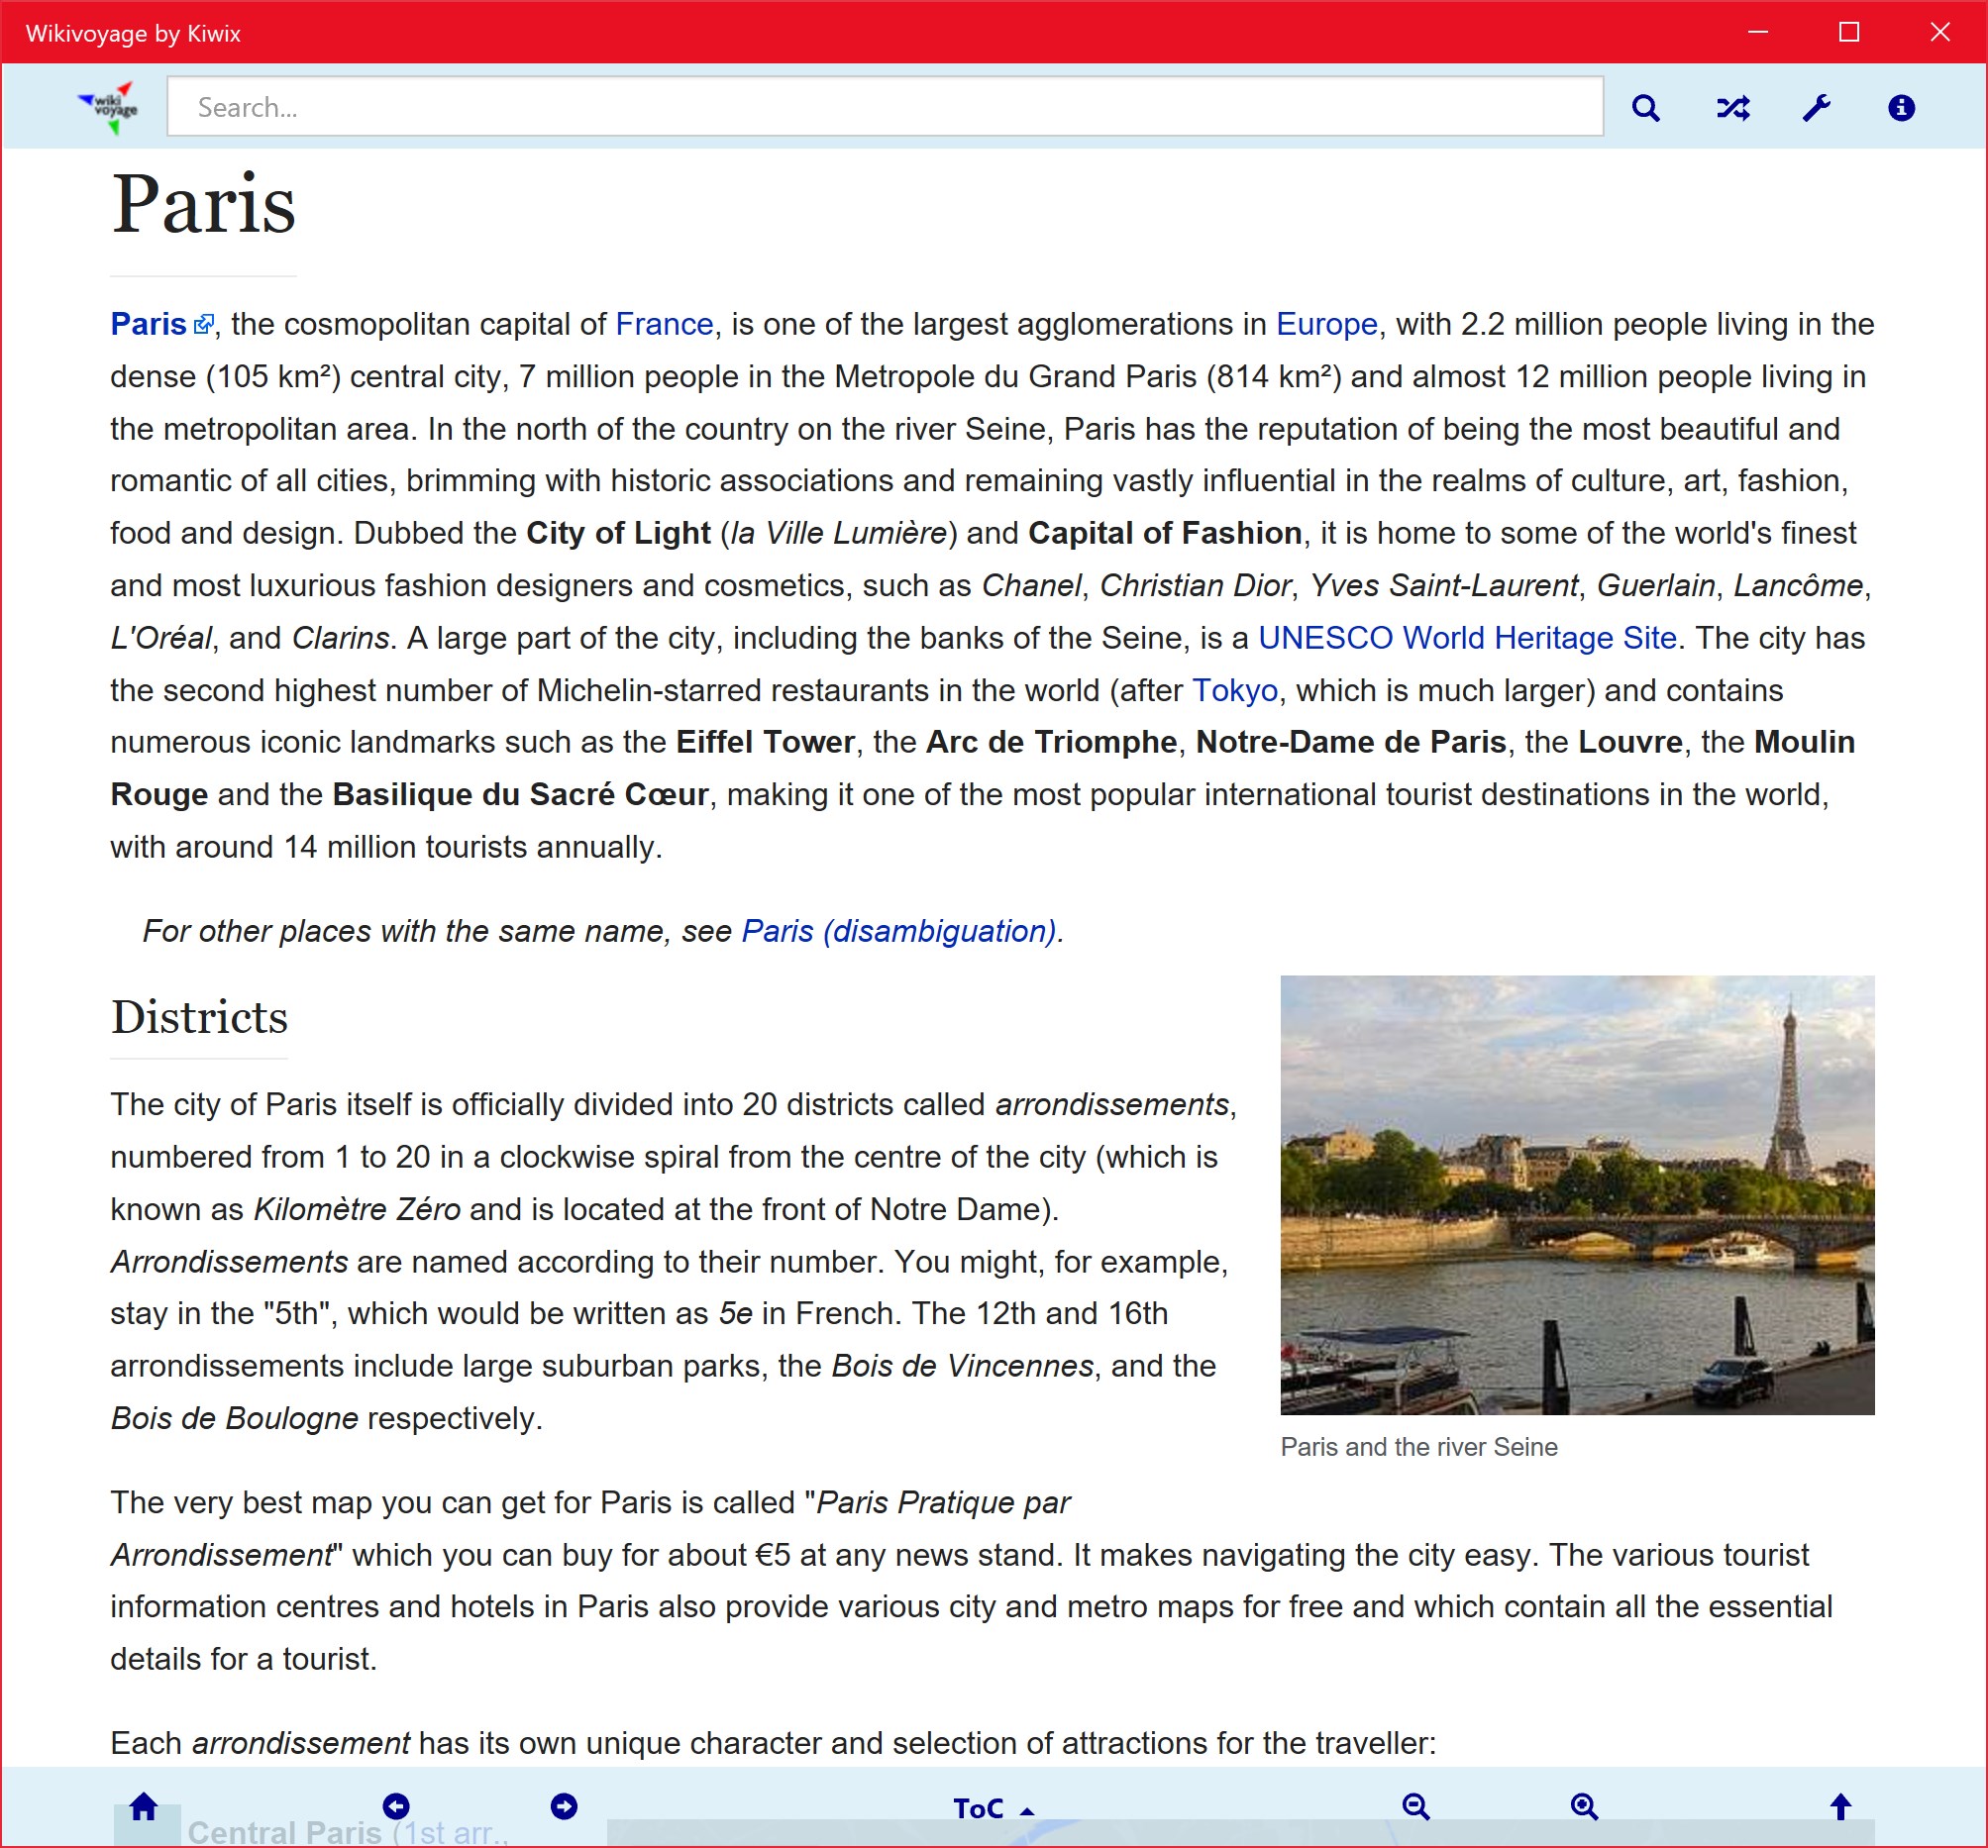Viewport: 1988px width, 1848px height.
Task: Go to the home page icon
Action: tap(144, 1806)
